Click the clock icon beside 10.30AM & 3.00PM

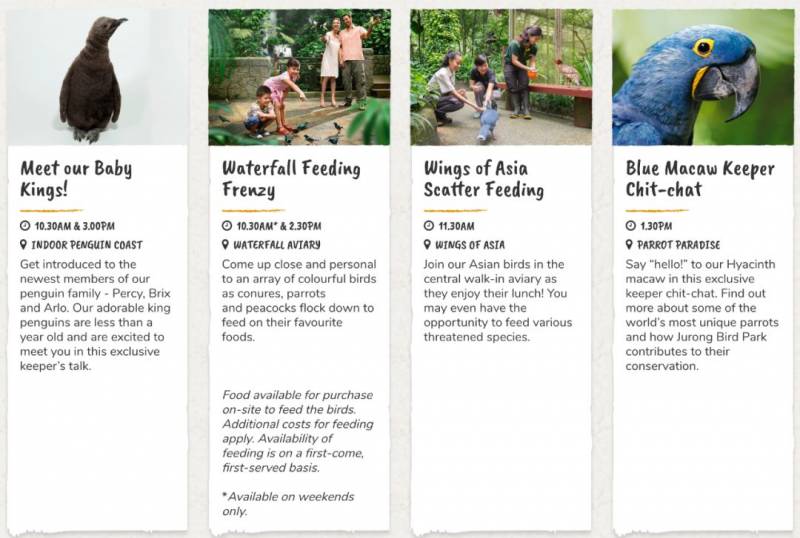25,226
